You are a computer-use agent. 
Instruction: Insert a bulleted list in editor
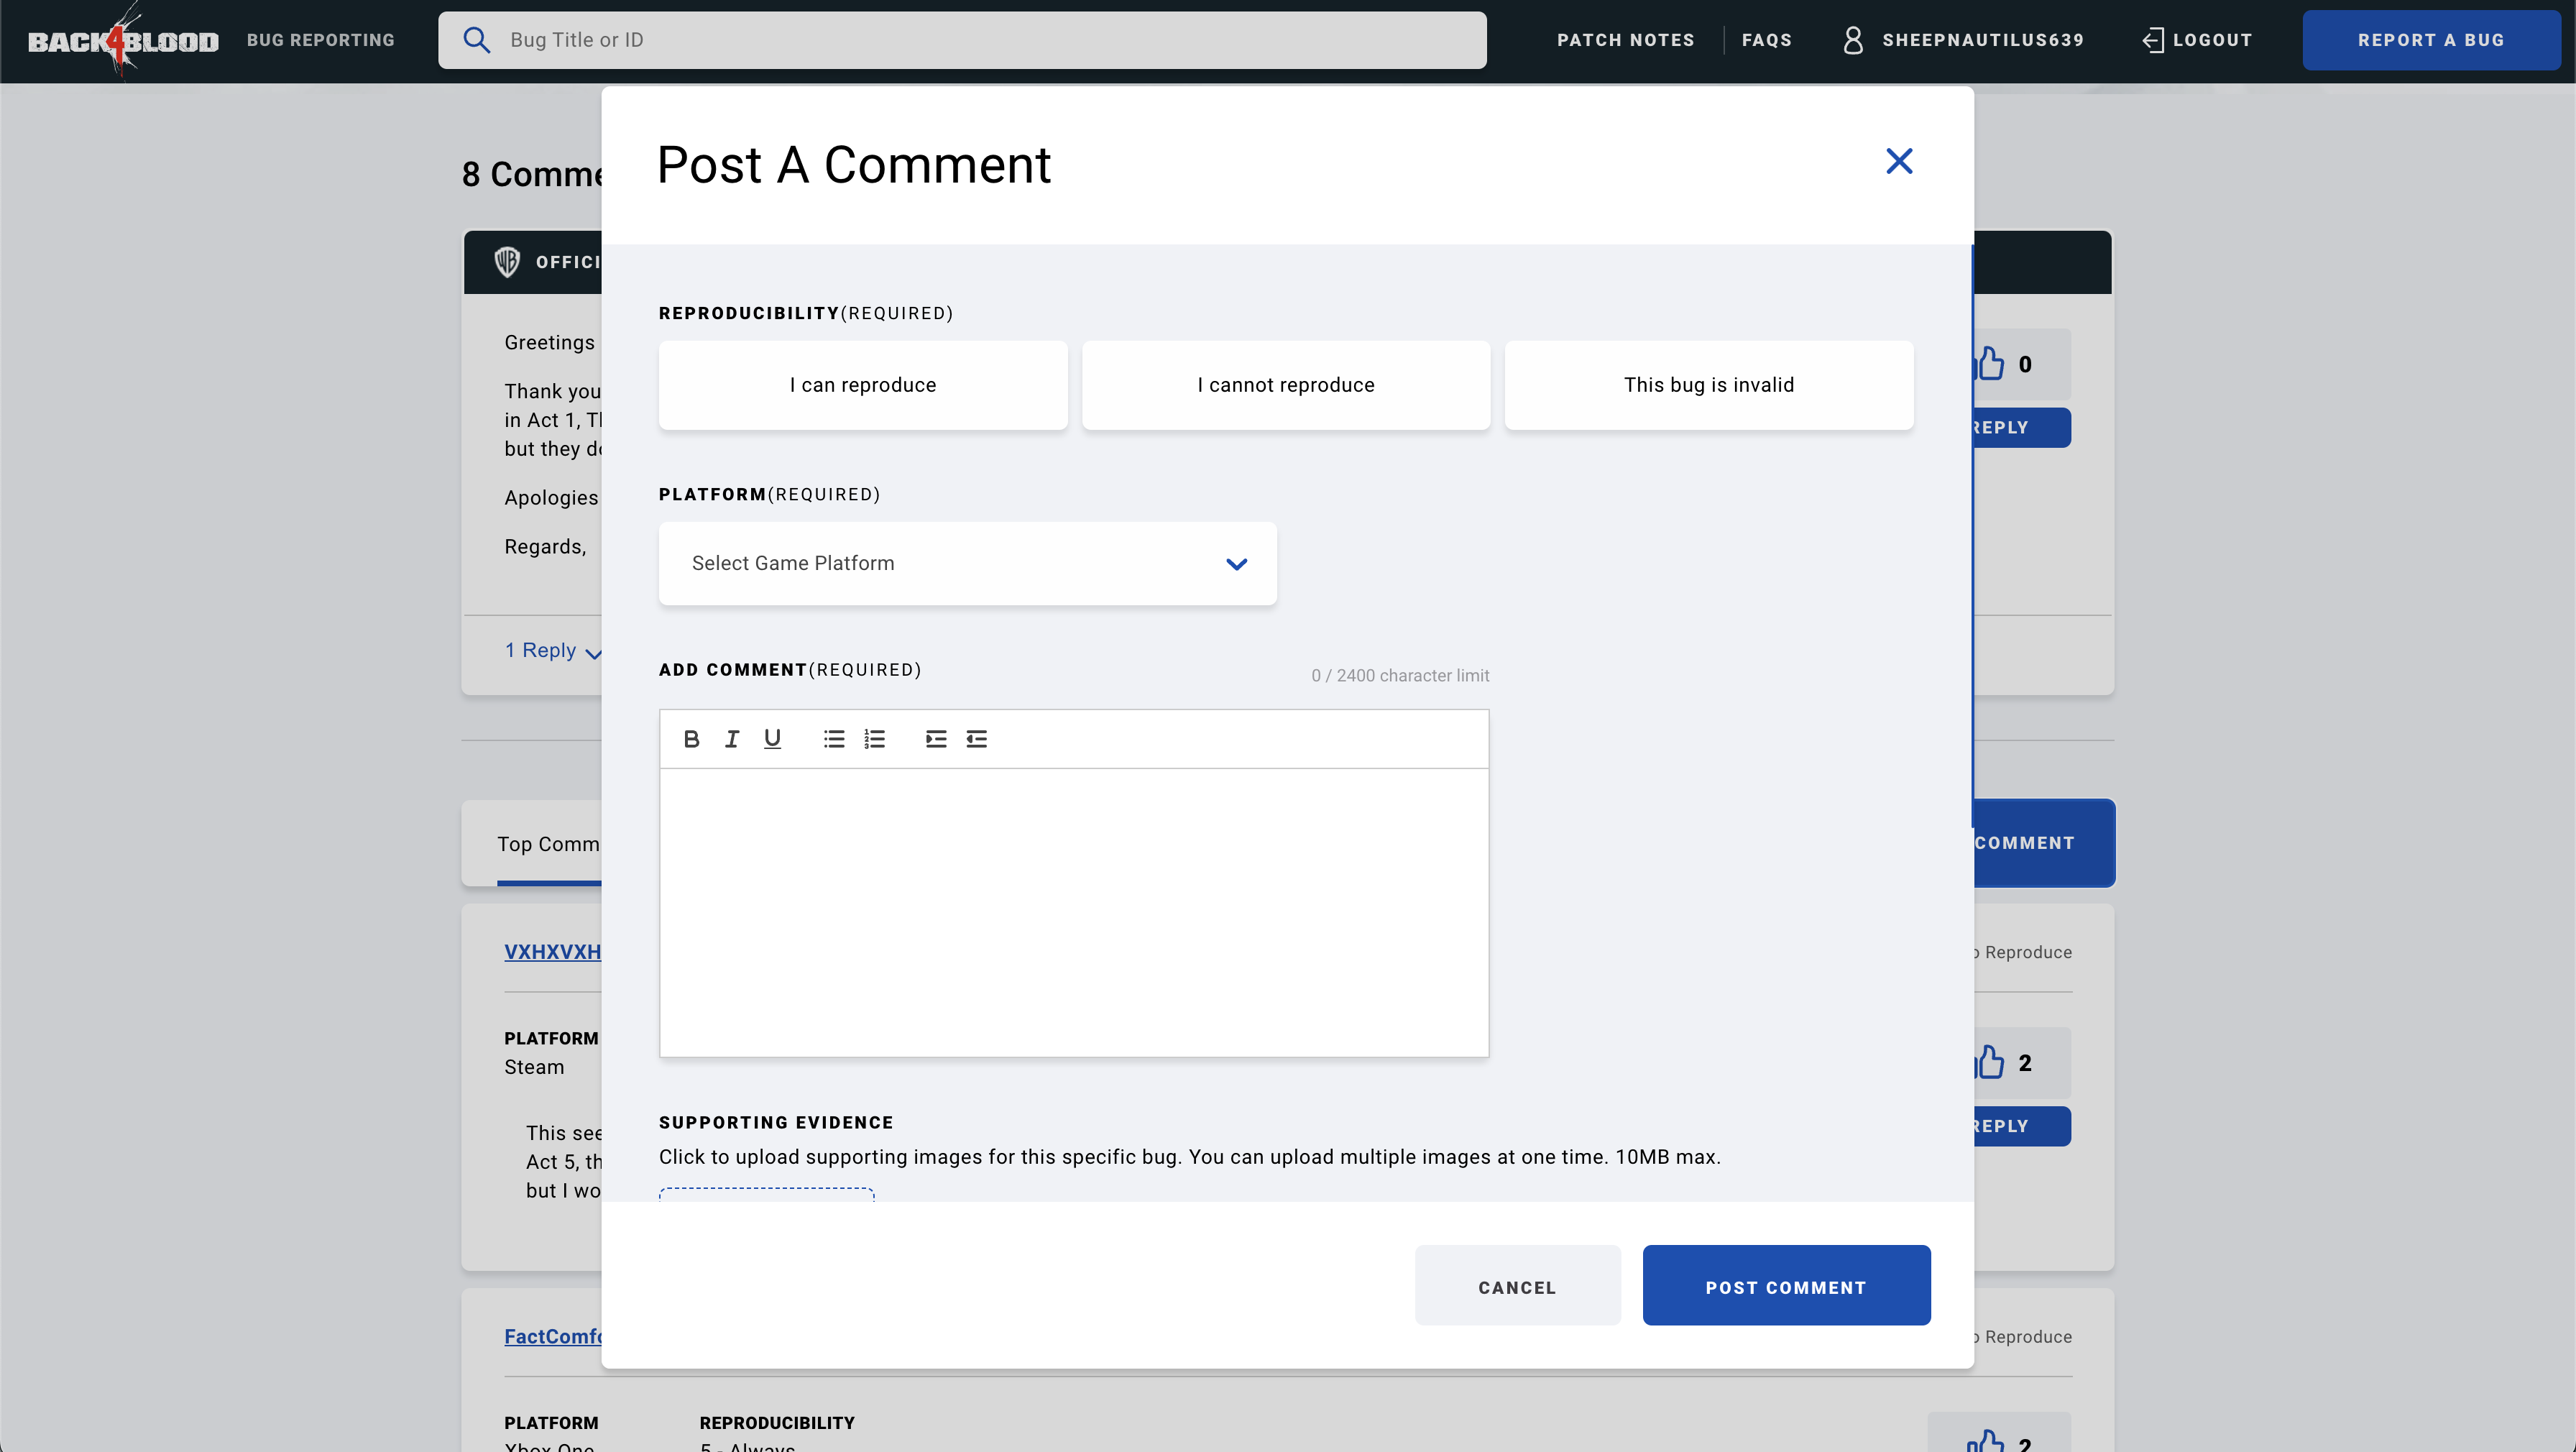pos(834,739)
